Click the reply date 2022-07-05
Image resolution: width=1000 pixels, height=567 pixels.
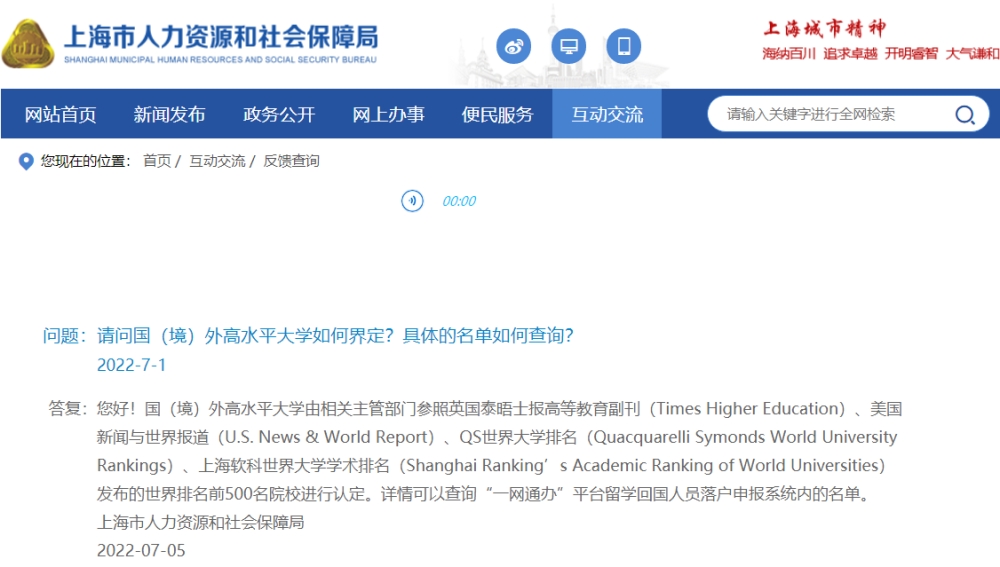pos(141,550)
